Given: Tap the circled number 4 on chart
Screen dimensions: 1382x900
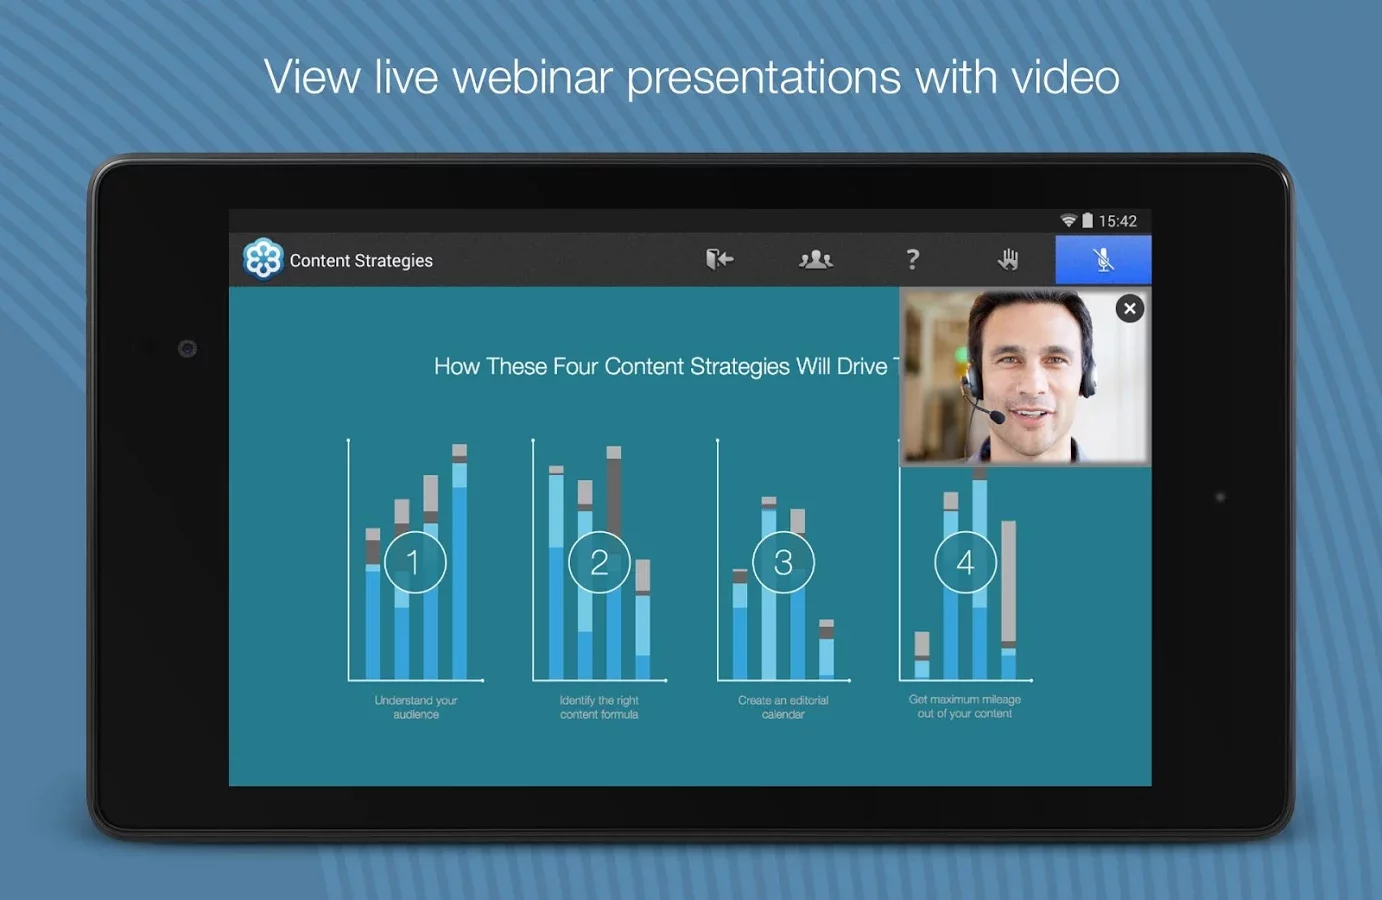Looking at the screenshot, I should click(965, 562).
